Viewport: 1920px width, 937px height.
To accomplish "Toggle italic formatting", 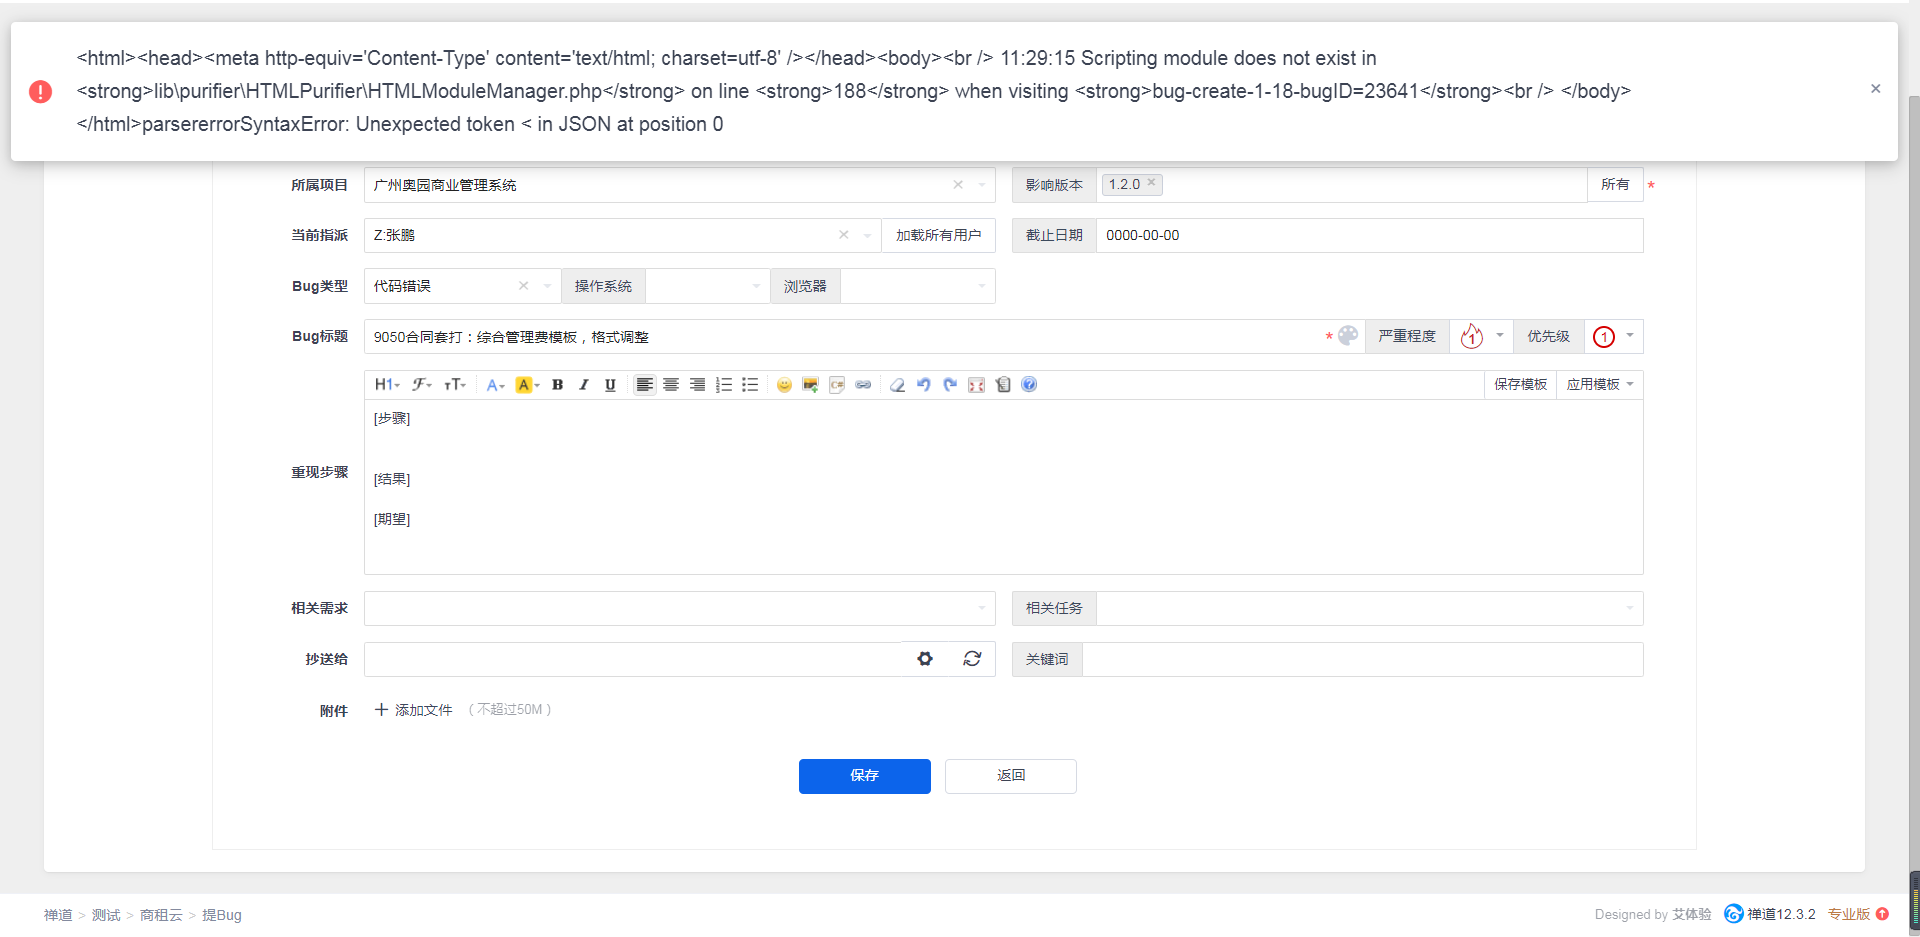I will point(584,385).
